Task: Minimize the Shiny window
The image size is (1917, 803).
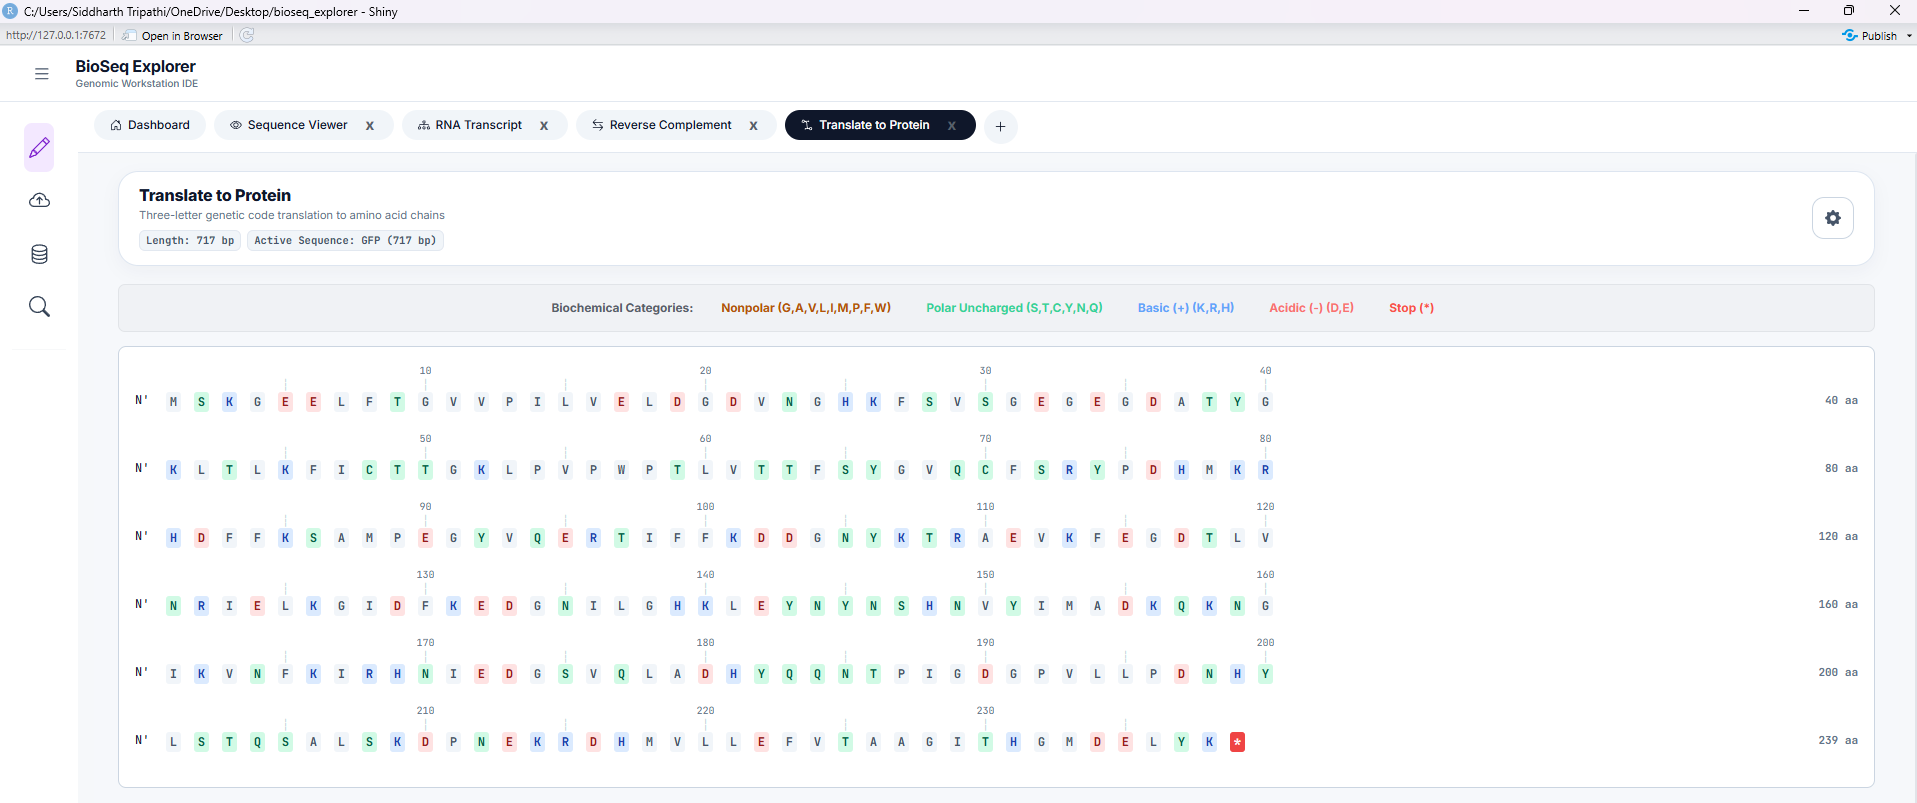Action: (x=1804, y=10)
